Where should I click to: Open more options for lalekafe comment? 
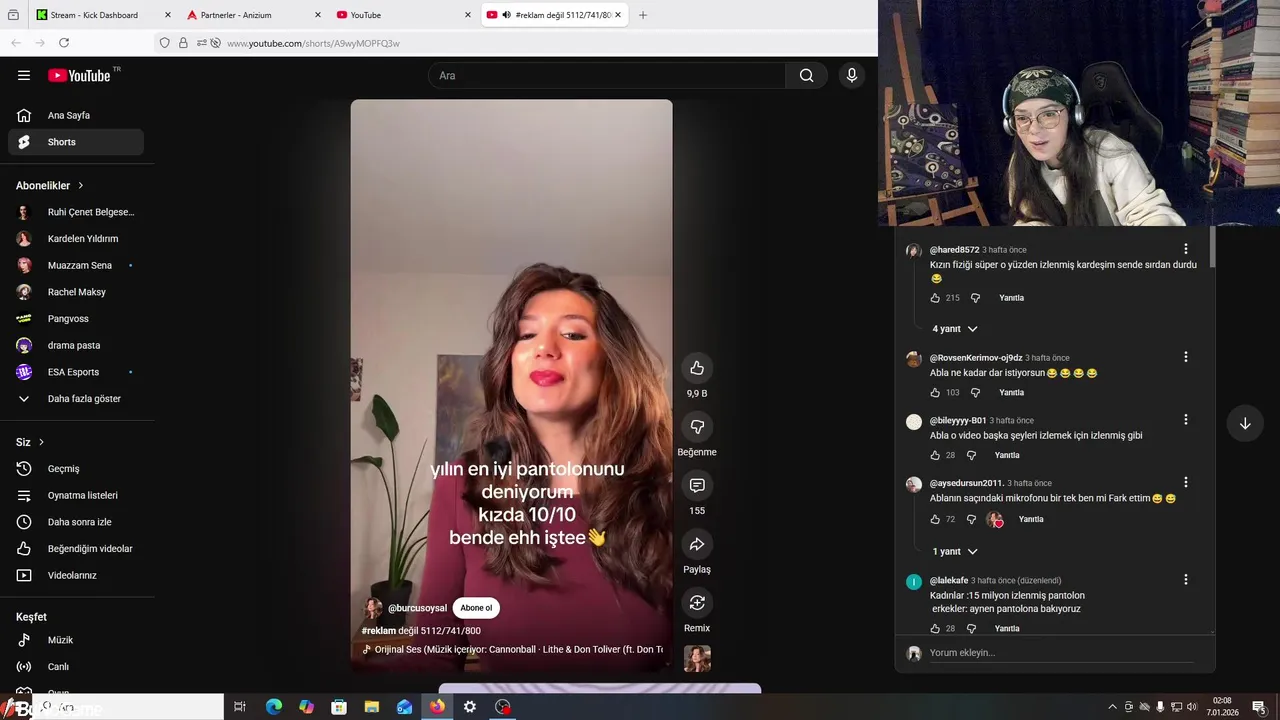1186,580
